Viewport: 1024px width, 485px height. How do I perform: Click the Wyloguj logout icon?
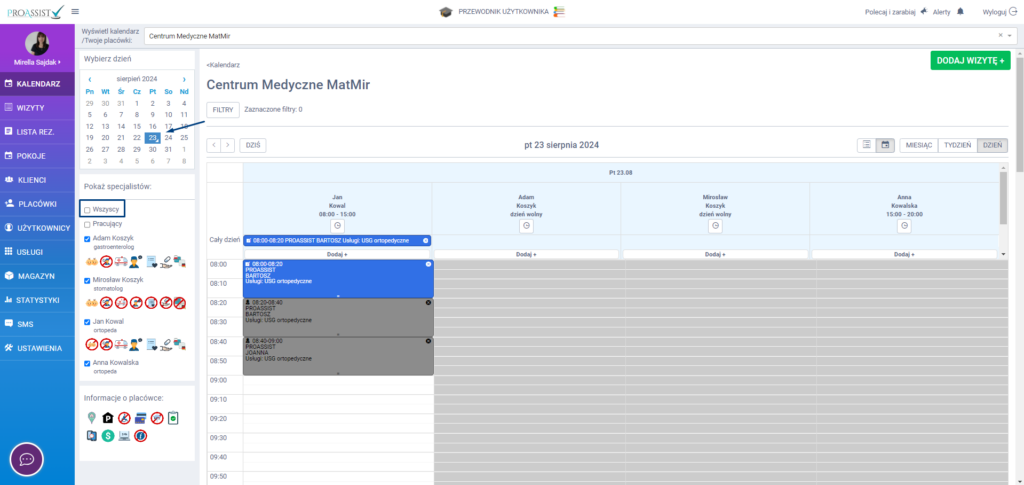pos(1014,12)
